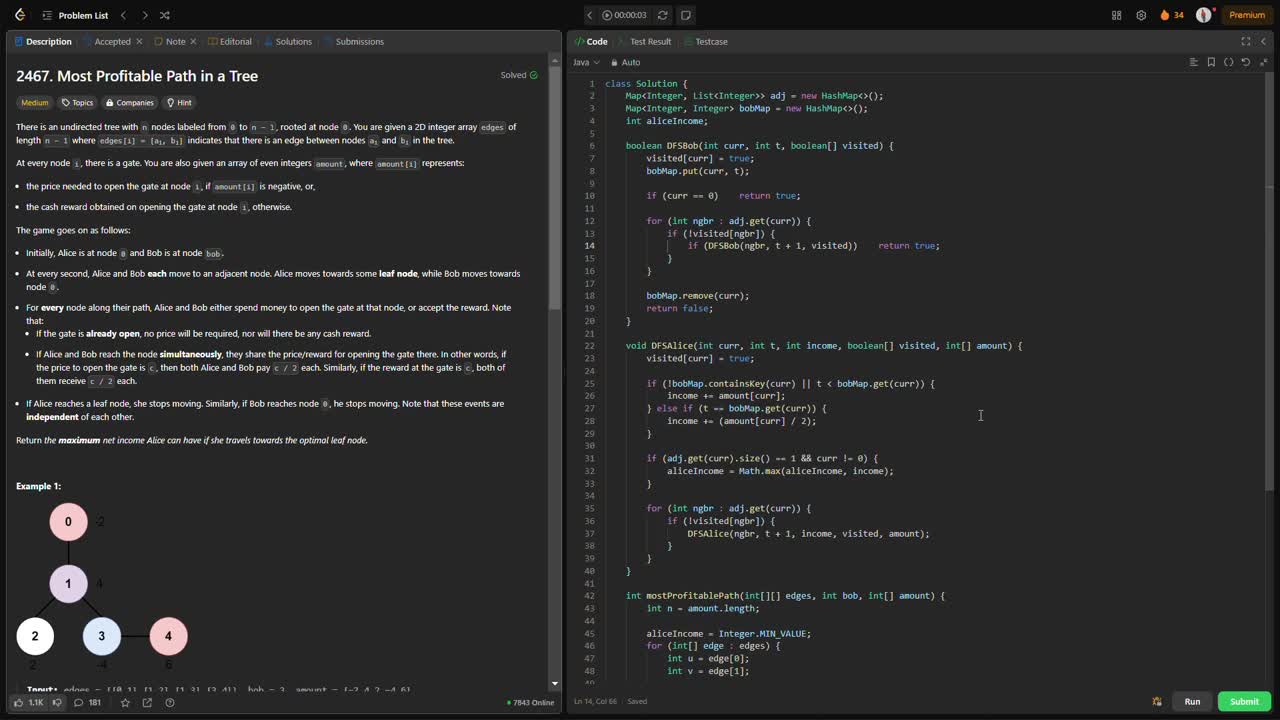Open the Java language dropdown
The height and width of the screenshot is (720, 1280).
click(x=586, y=62)
